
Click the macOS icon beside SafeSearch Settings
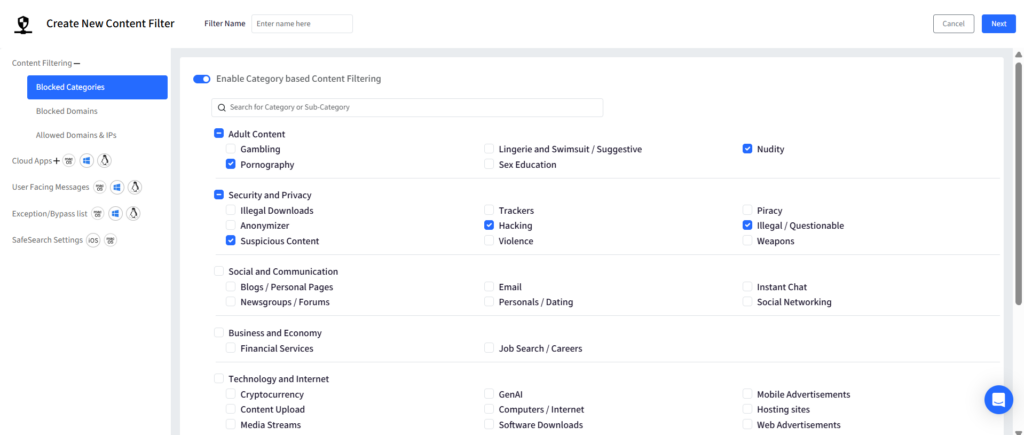[110, 240]
